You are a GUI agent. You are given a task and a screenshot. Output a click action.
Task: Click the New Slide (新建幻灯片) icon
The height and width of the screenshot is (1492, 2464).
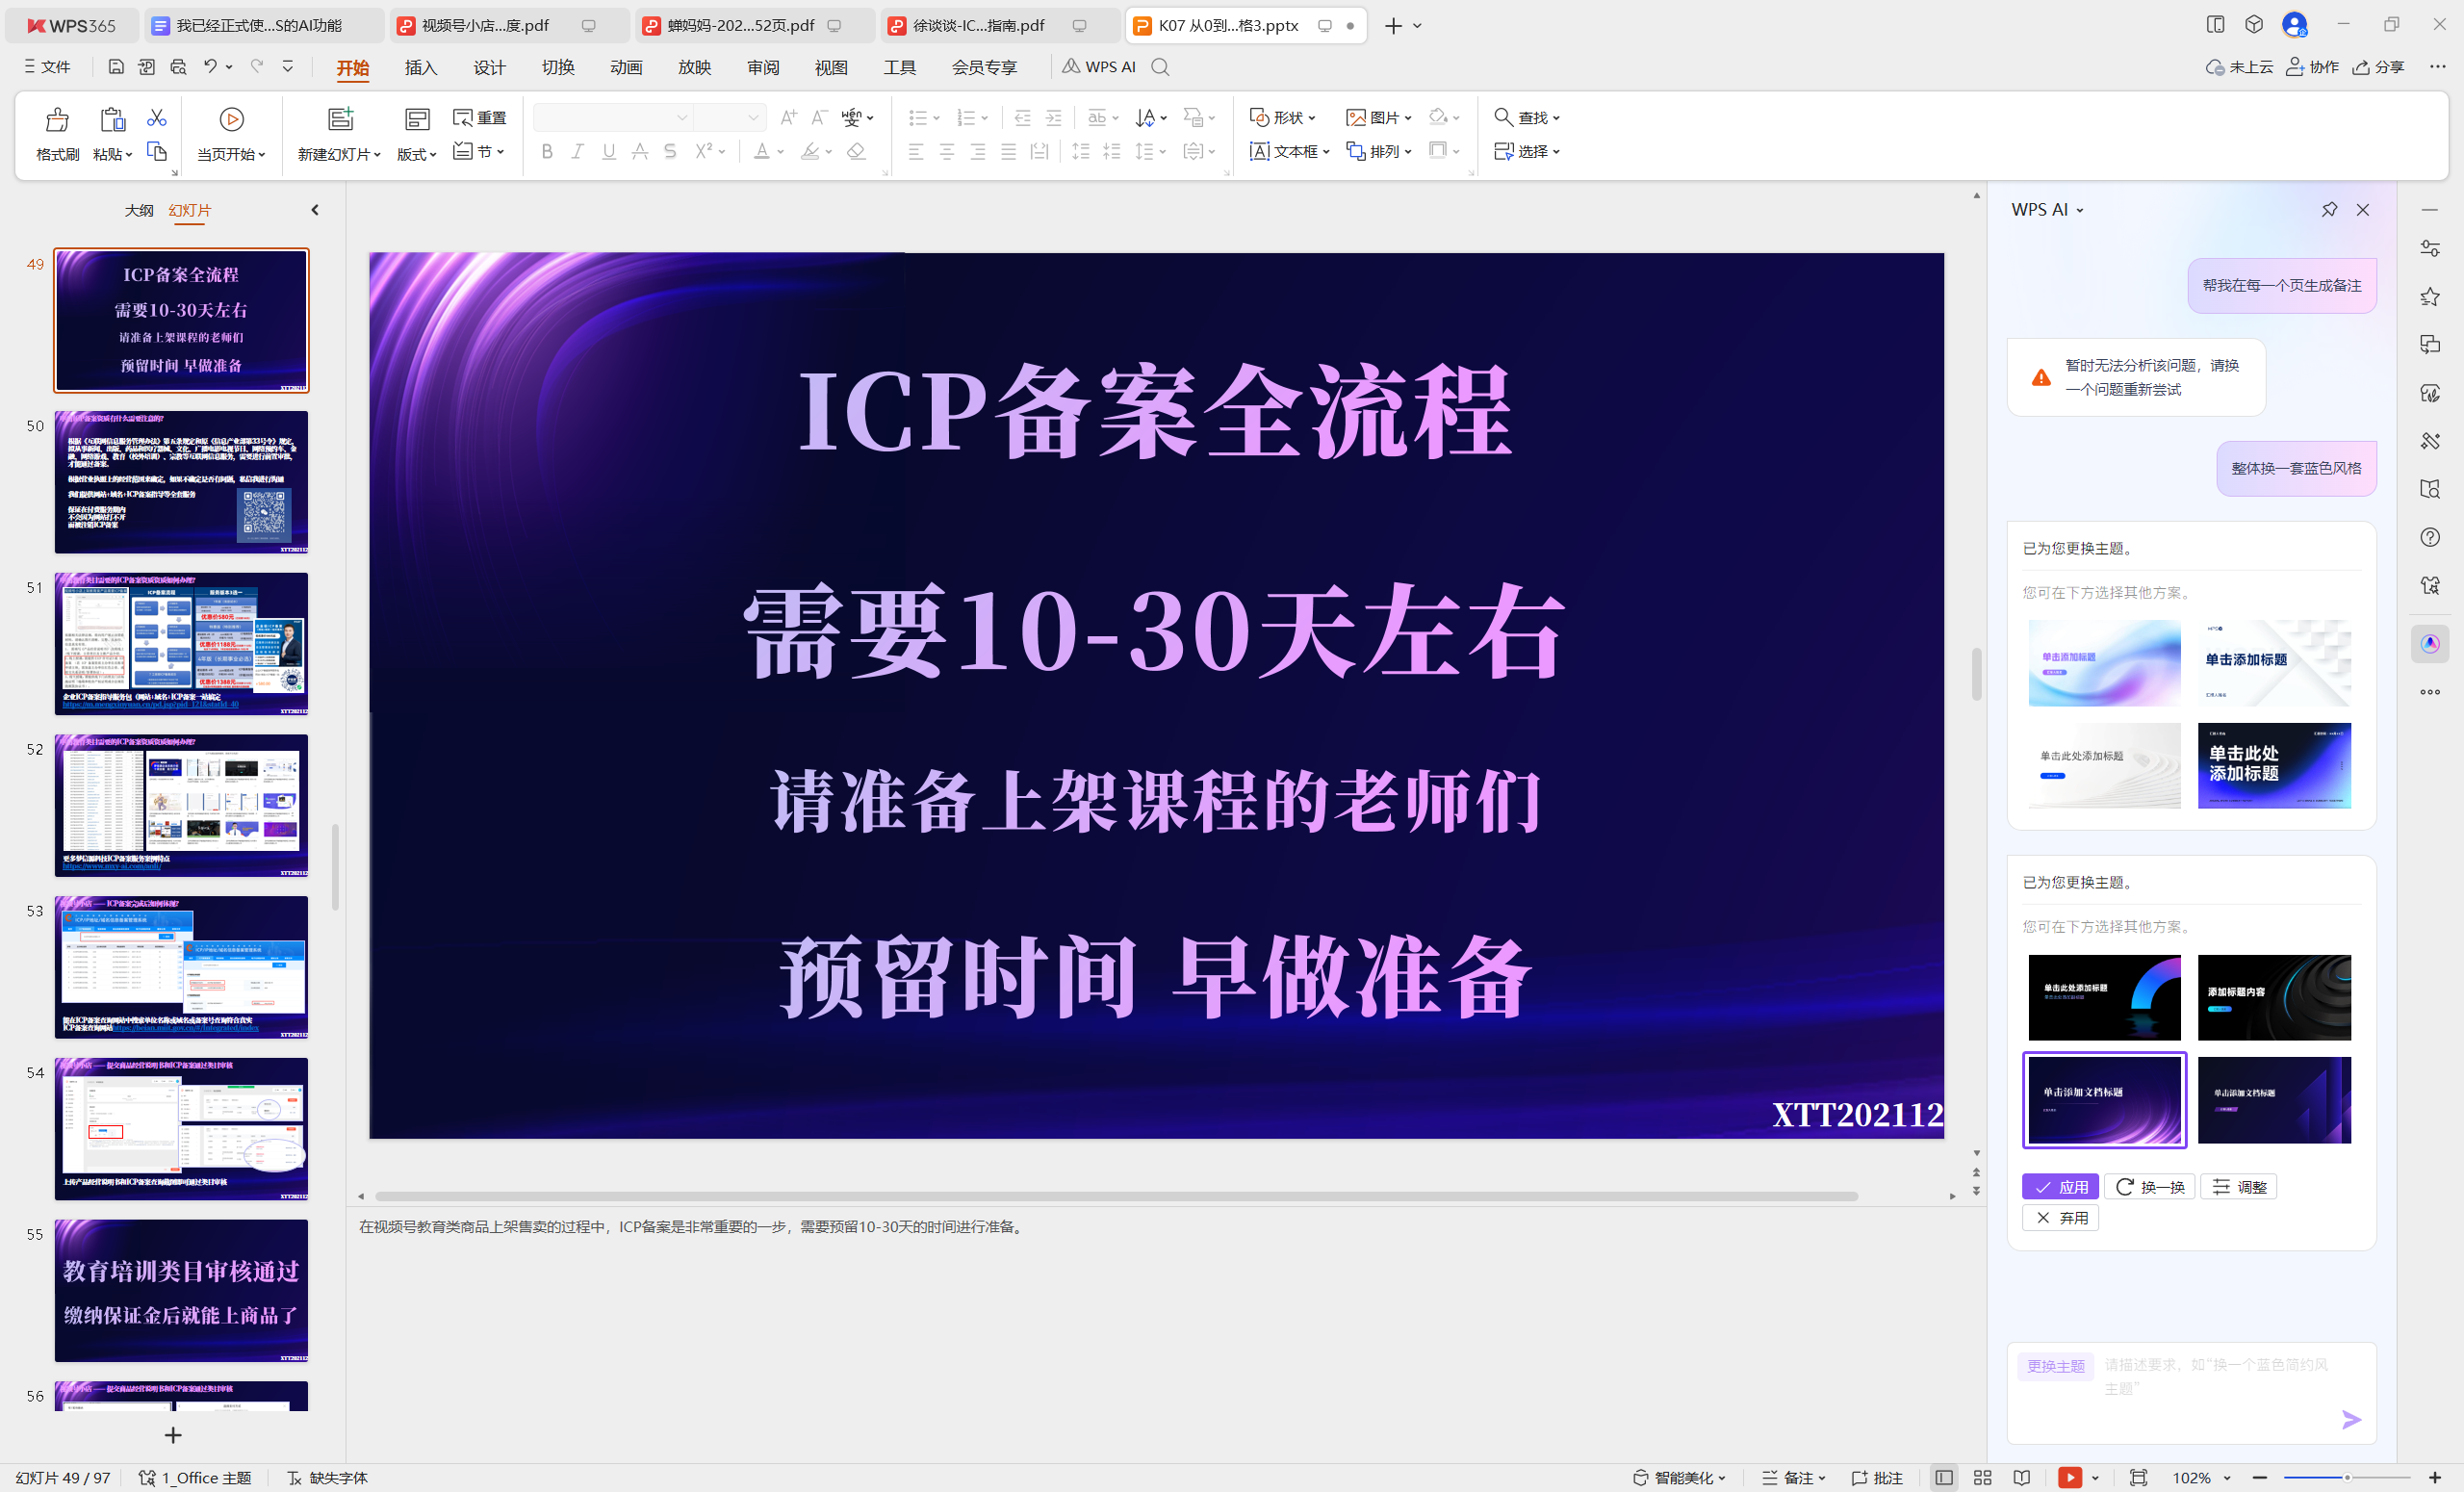point(340,120)
